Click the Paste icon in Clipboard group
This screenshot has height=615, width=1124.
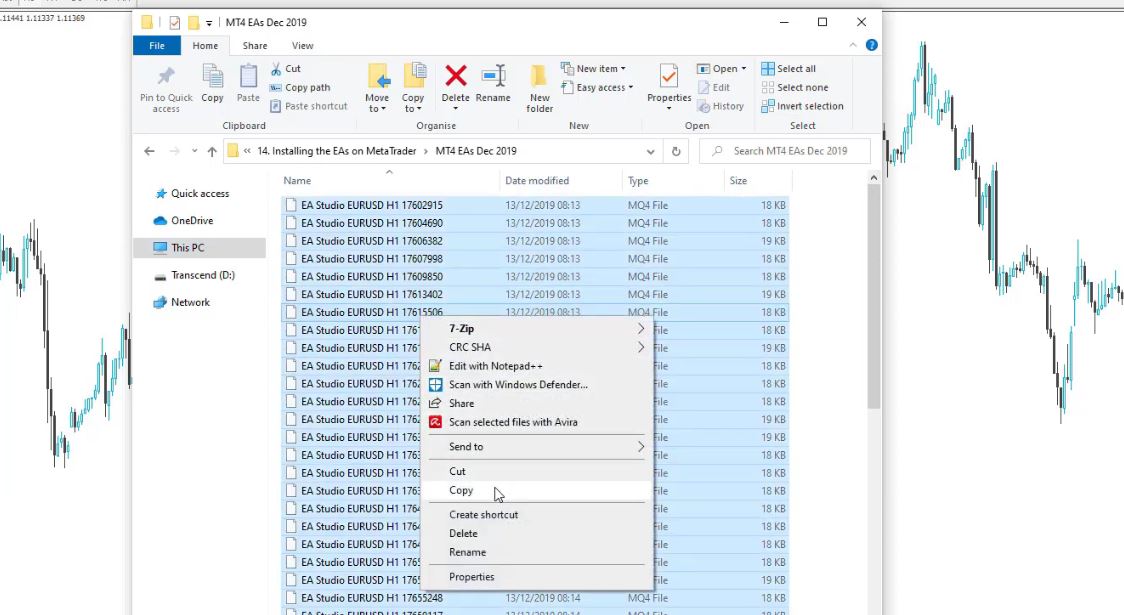pos(248,77)
